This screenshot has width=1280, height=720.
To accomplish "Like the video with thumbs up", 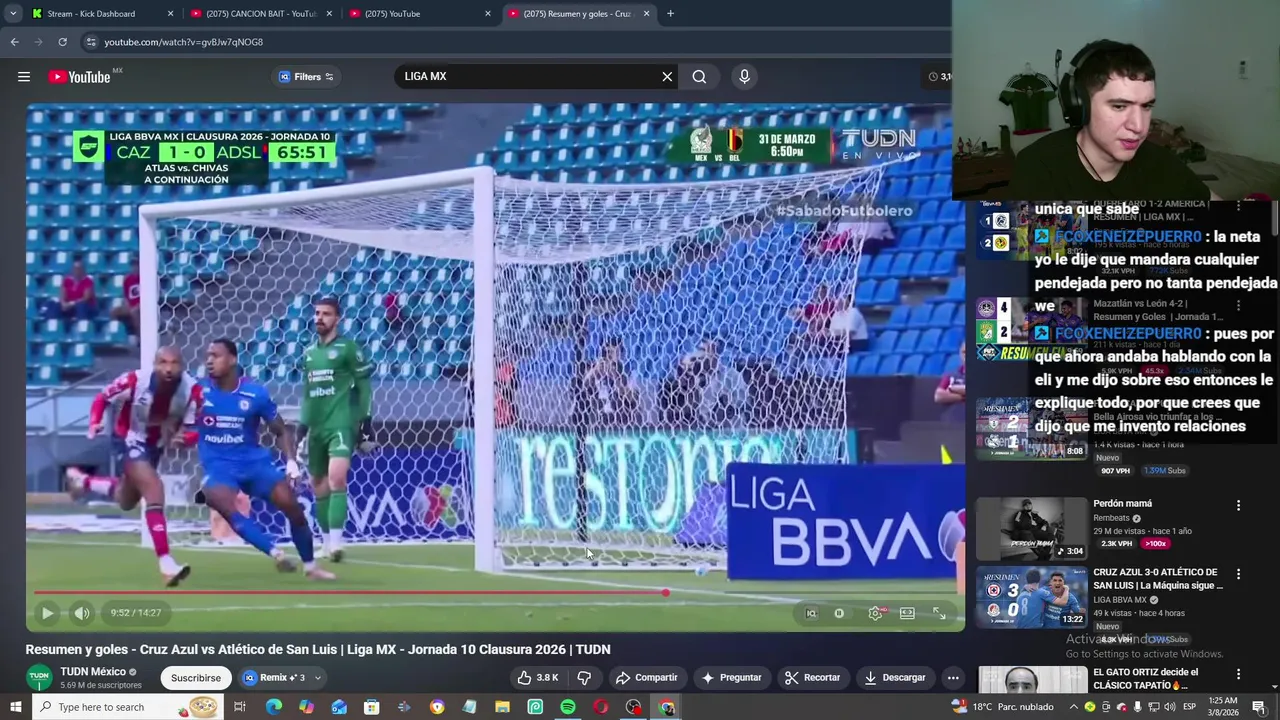I will tap(538, 678).
